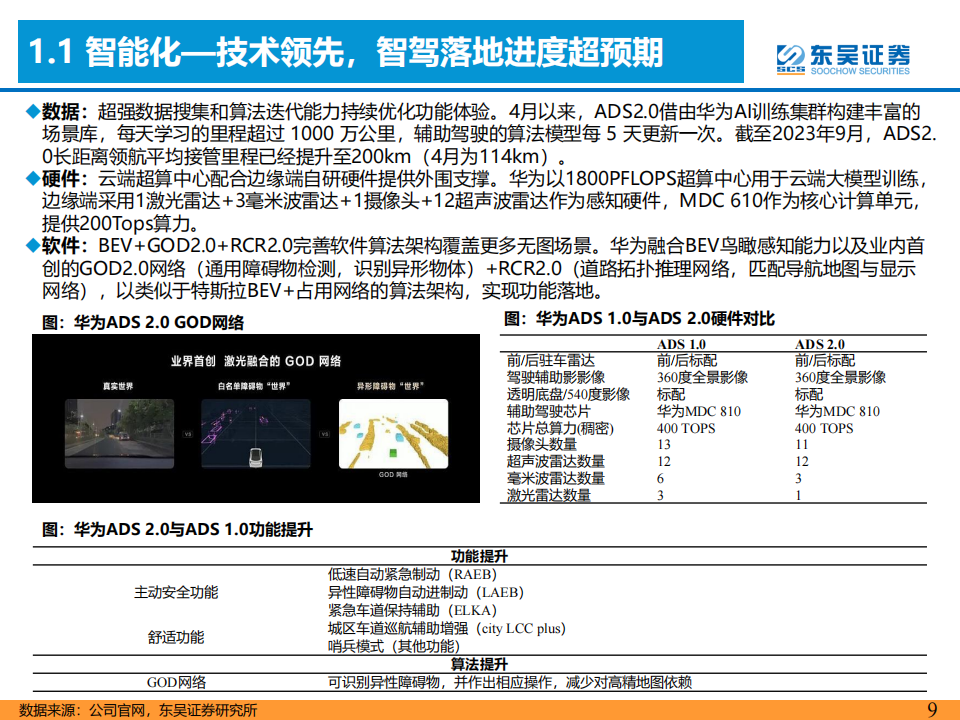Click the "主动安全功能" category cell

tap(176, 592)
